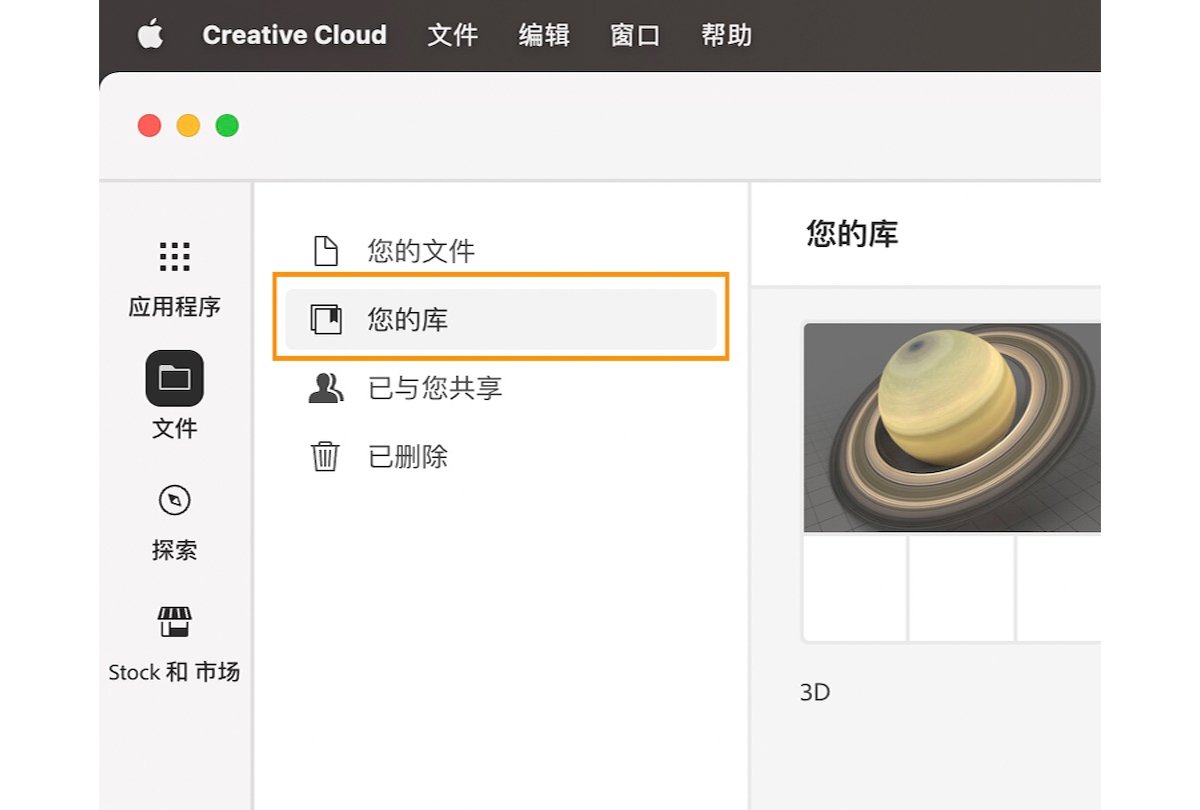Viewport: 1200px width, 810px height.
Task: Open the Saturn 3D library thumbnail
Action: pyautogui.click(x=950, y=425)
